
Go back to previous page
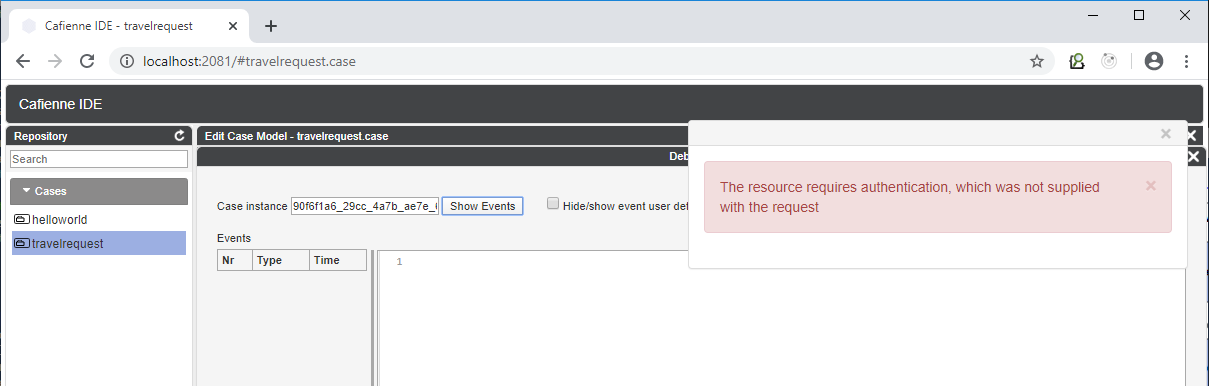click(23, 61)
